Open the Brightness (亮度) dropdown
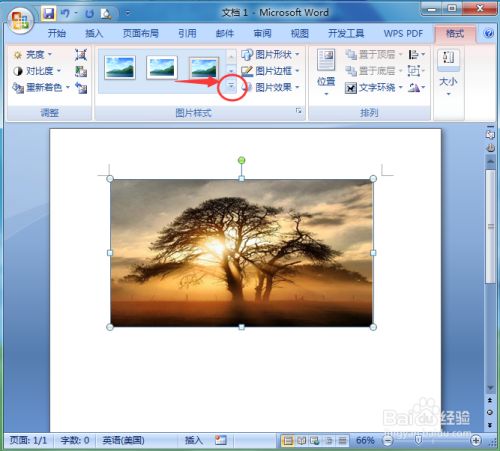This screenshot has height=451, width=500. coord(33,54)
